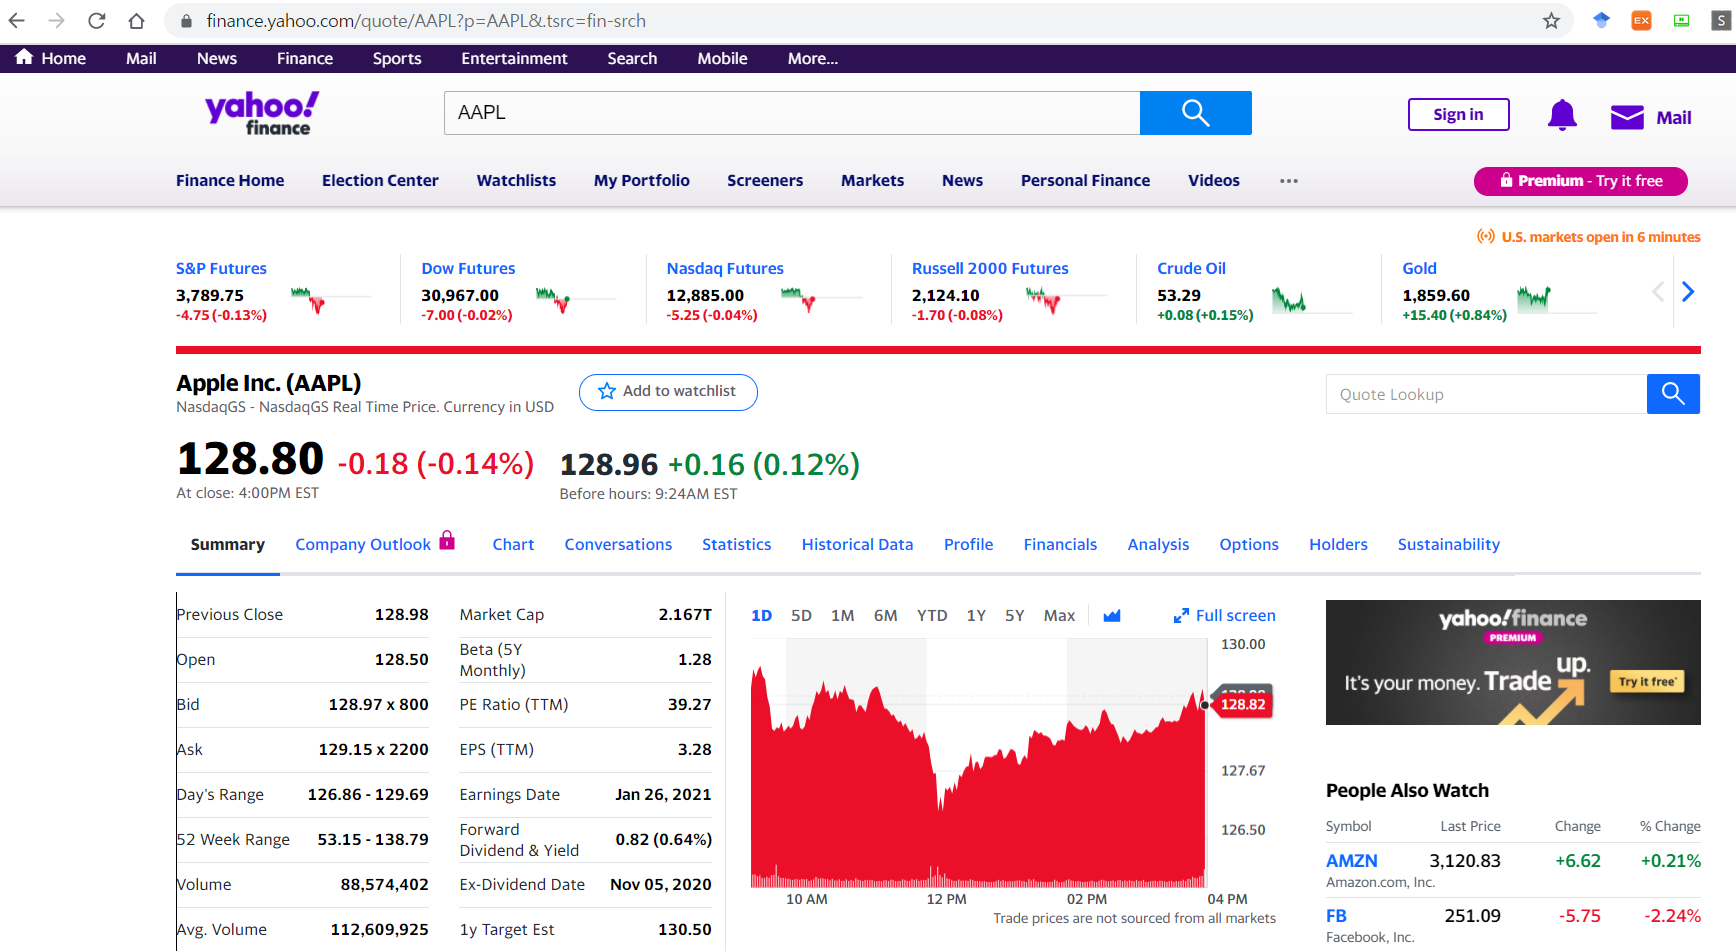
Task: Click the blue graduation cap extension icon
Action: click(1601, 20)
